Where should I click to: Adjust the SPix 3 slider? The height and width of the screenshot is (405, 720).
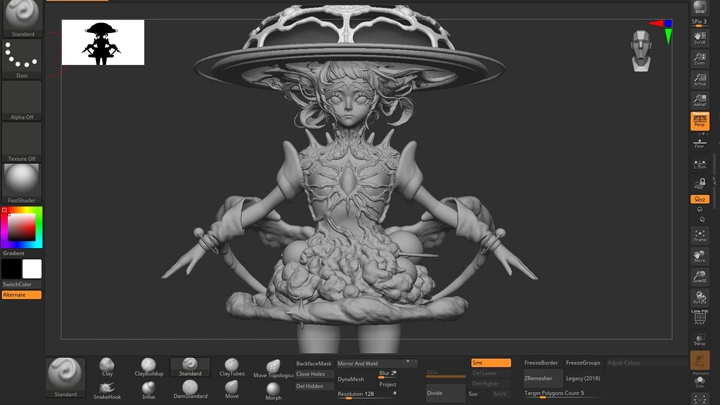coord(699,22)
